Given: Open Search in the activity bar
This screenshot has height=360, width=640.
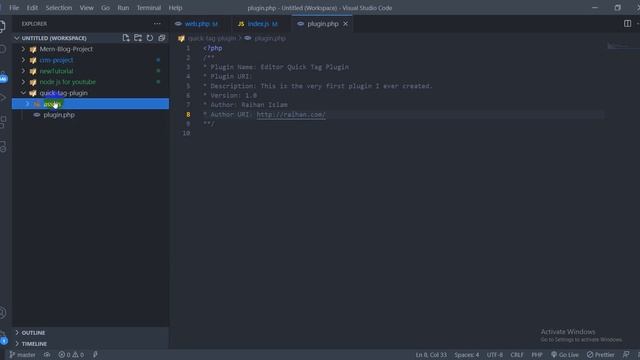Looking at the screenshot, I should [3, 49].
